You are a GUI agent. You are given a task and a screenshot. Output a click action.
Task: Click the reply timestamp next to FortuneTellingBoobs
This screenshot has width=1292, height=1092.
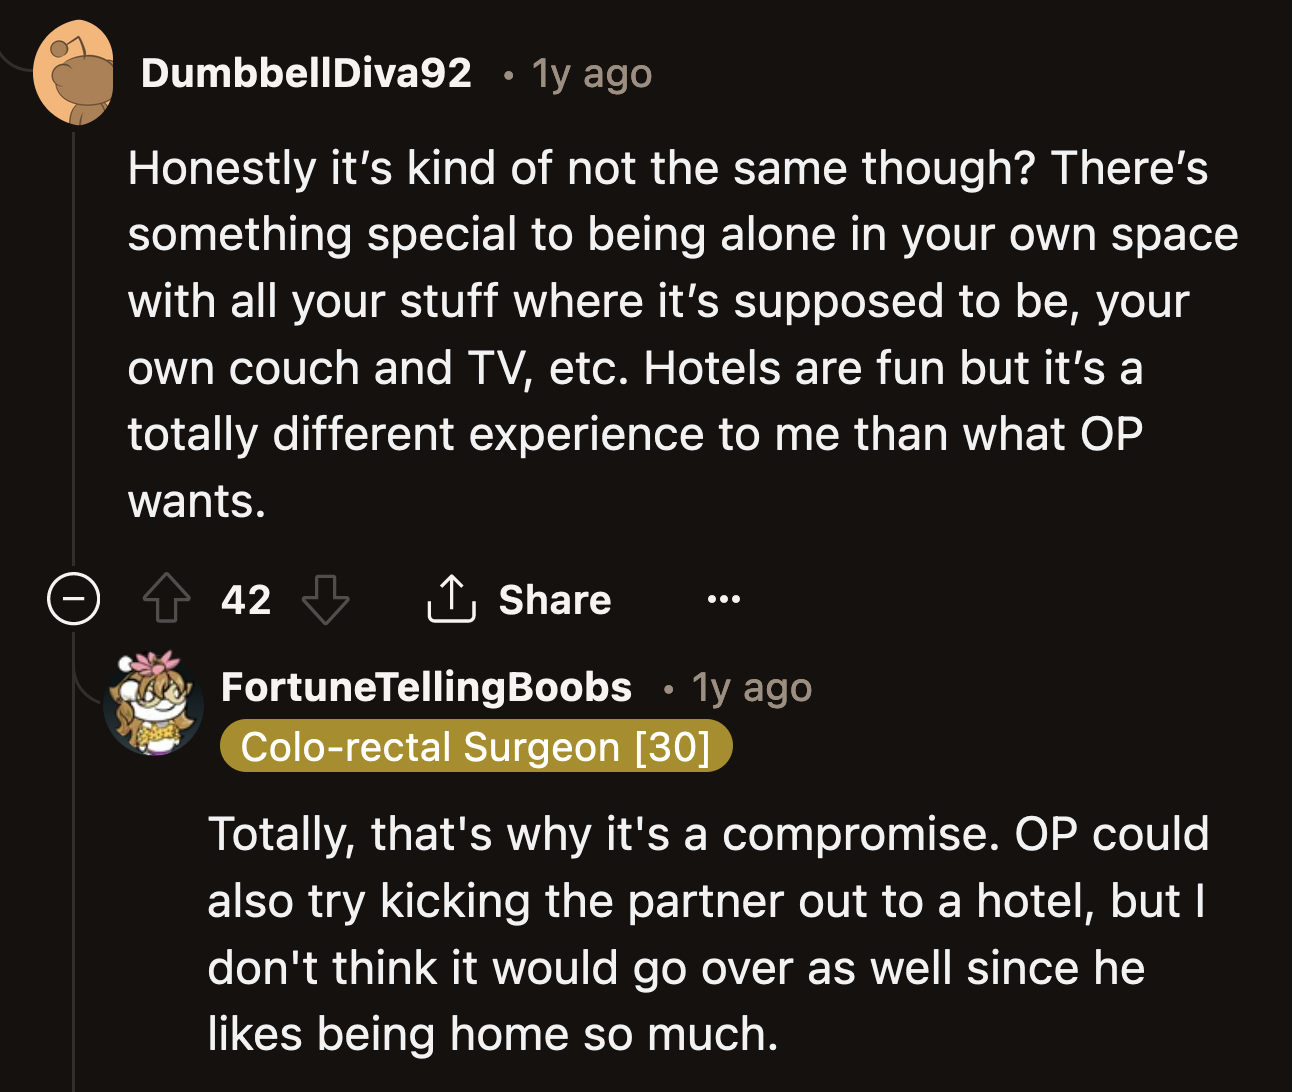click(x=749, y=686)
